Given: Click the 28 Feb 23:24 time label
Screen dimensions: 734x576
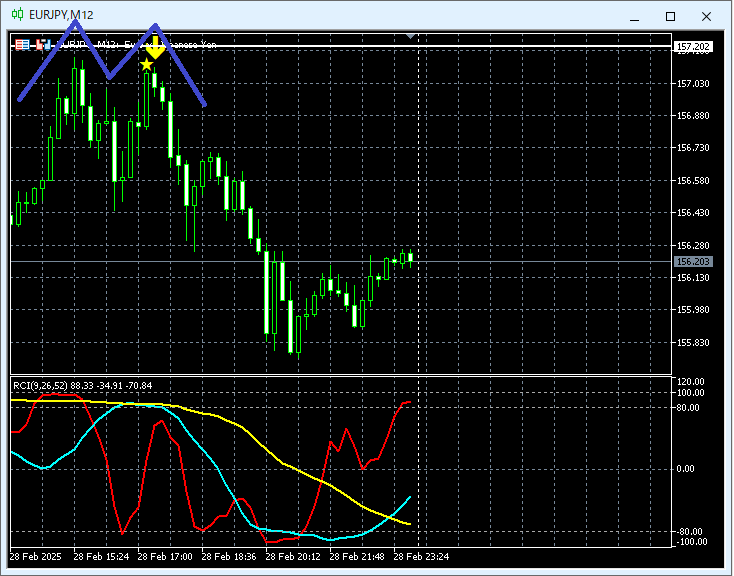Looking at the screenshot, I should point(421,557).
